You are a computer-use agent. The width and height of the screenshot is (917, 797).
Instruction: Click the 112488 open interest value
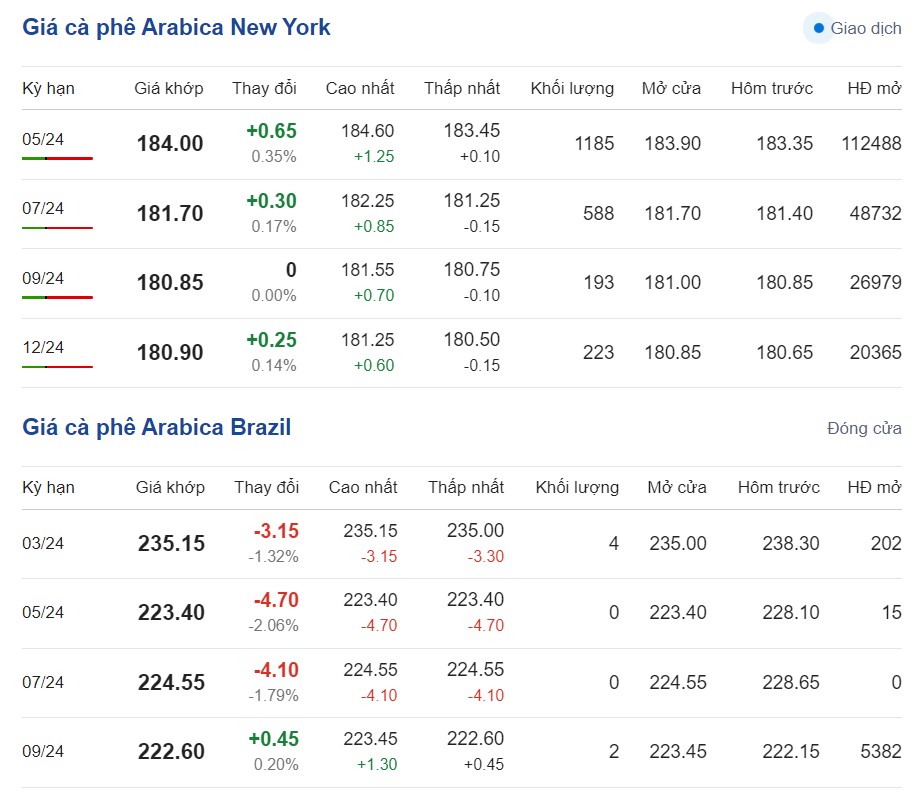(872, 144)
